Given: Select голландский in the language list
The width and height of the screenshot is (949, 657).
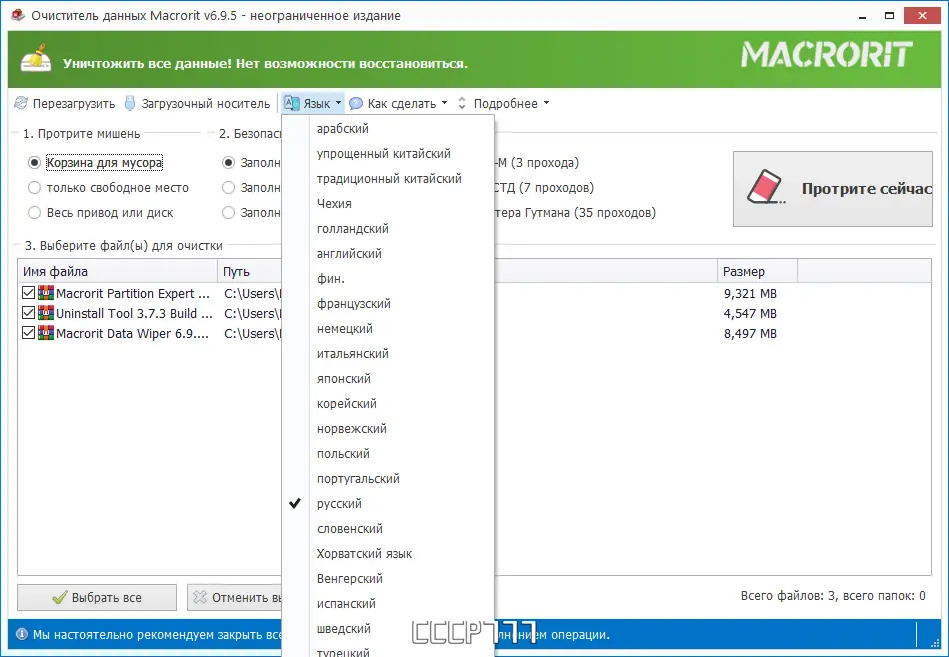Looking at the screenshot, I should coord(388,229).
